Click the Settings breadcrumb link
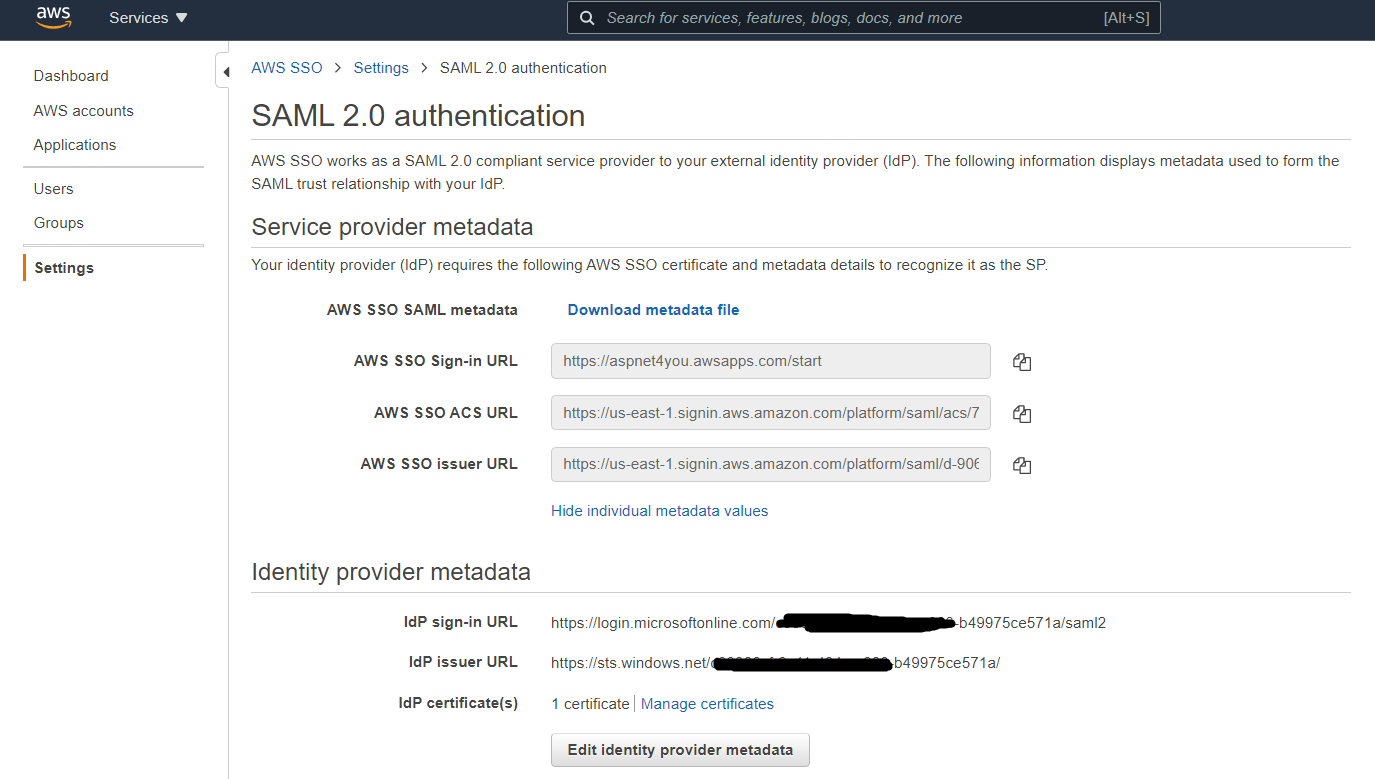This screenshot has width=1375, height=779. (x=381, y=68)
